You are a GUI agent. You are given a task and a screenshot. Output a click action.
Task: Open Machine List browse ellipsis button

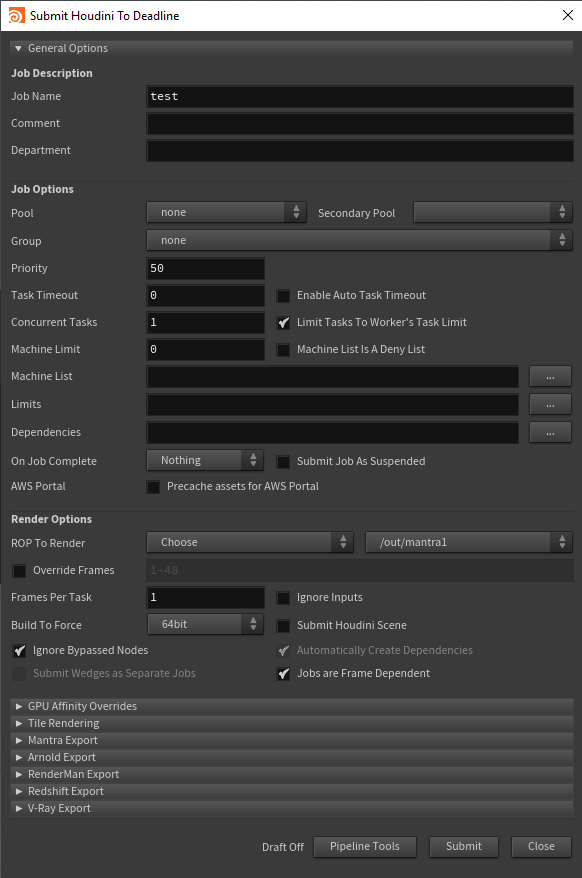click(550, 376)
